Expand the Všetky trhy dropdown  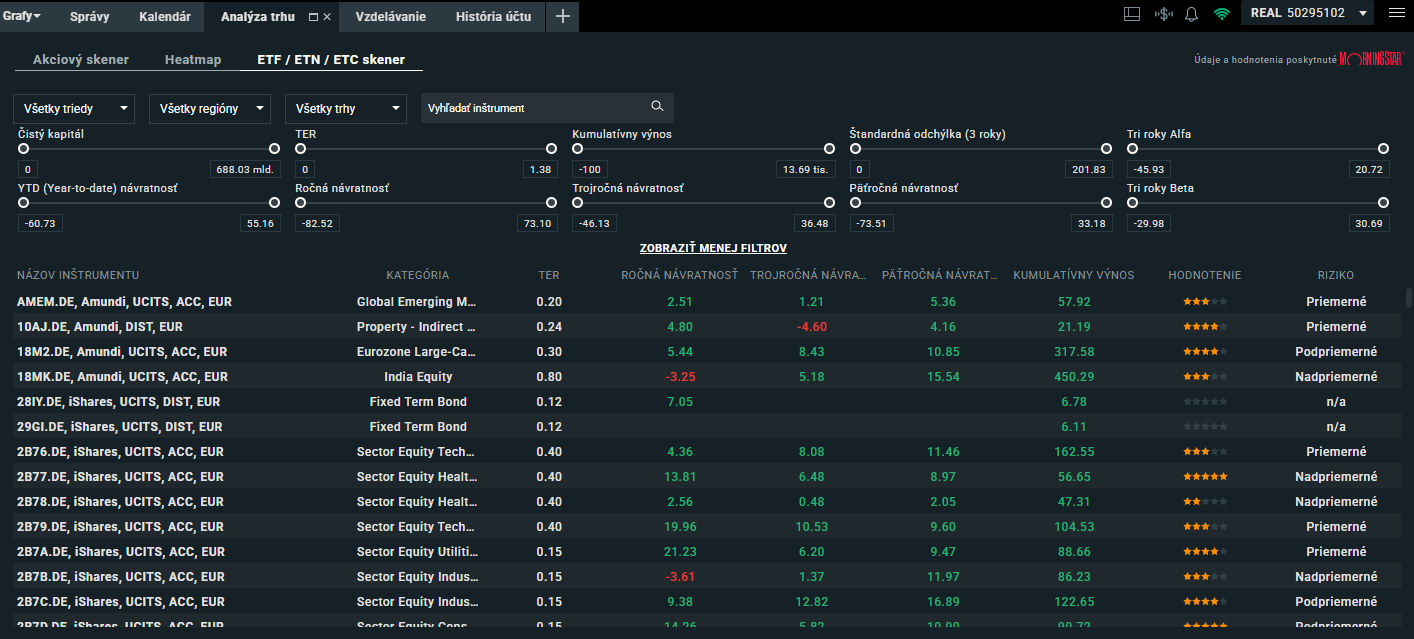click(345, 108)
